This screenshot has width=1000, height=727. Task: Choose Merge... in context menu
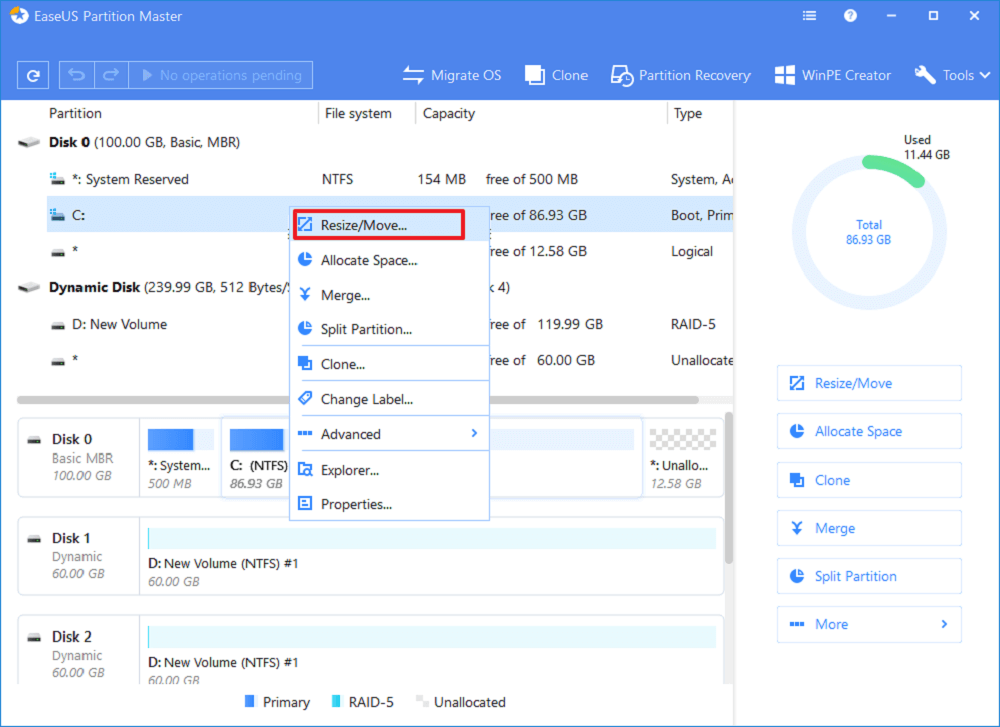[x=390, y=295]
